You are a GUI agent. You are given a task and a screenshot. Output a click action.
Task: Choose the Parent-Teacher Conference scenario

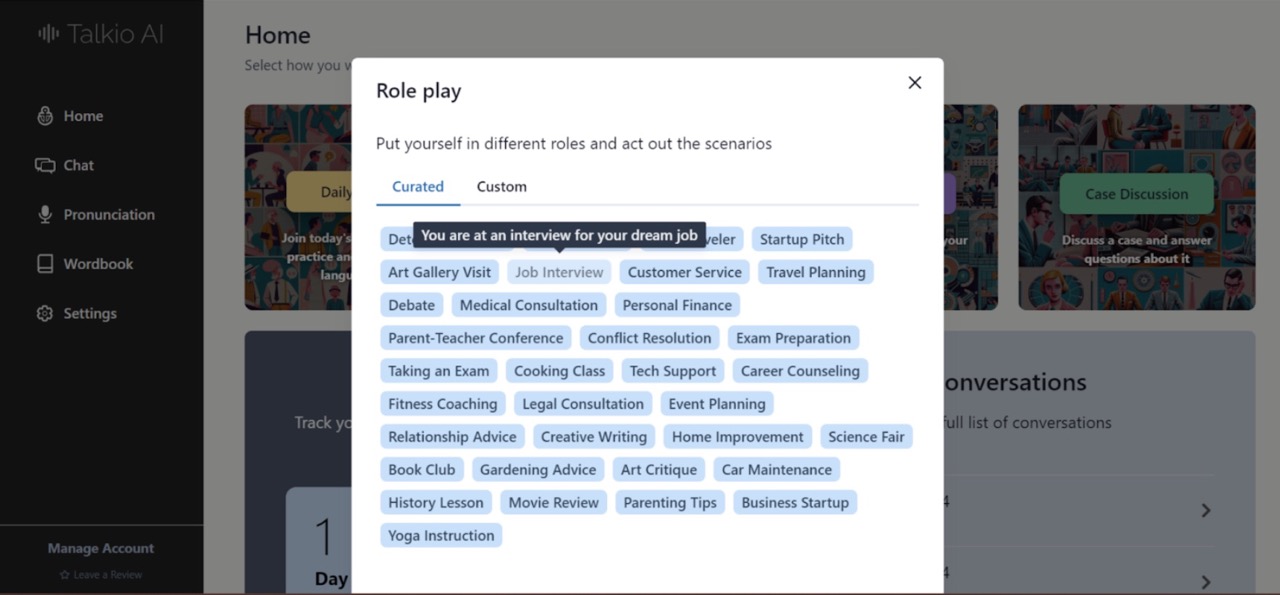click(x=475, y=337)
